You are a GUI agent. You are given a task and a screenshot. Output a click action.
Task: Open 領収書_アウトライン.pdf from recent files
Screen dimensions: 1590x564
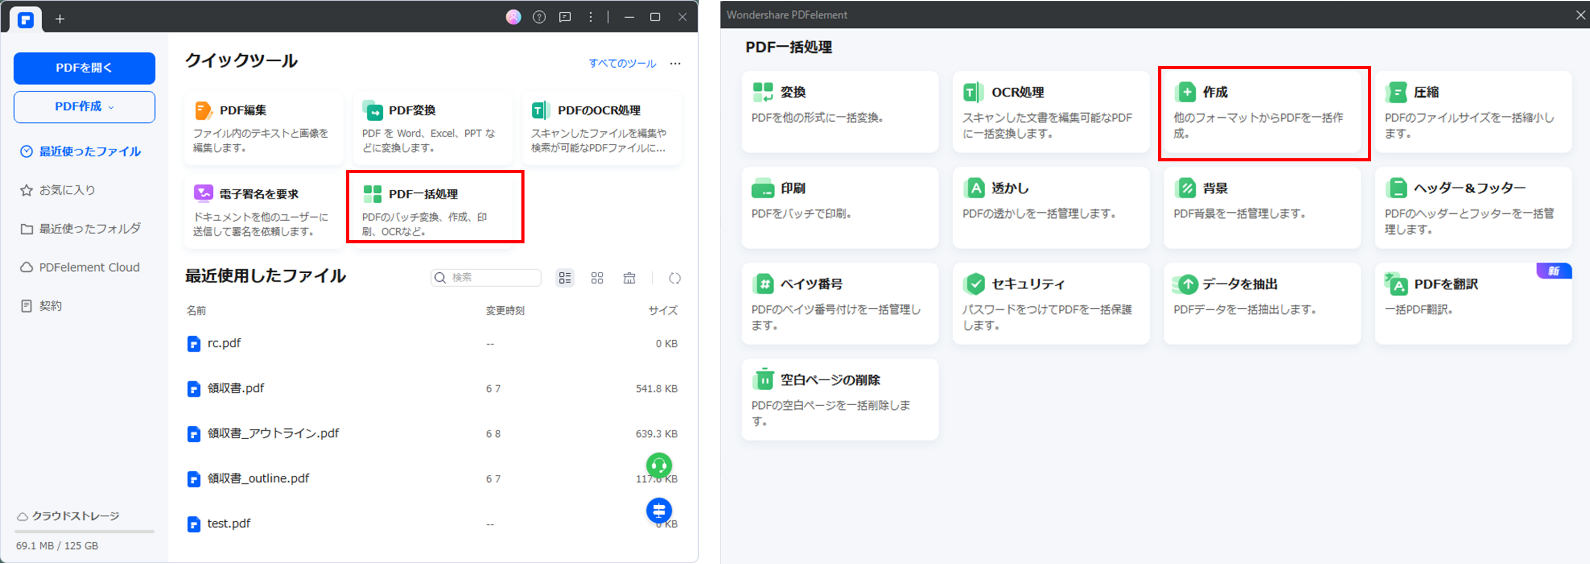click(x=432, y=434)
